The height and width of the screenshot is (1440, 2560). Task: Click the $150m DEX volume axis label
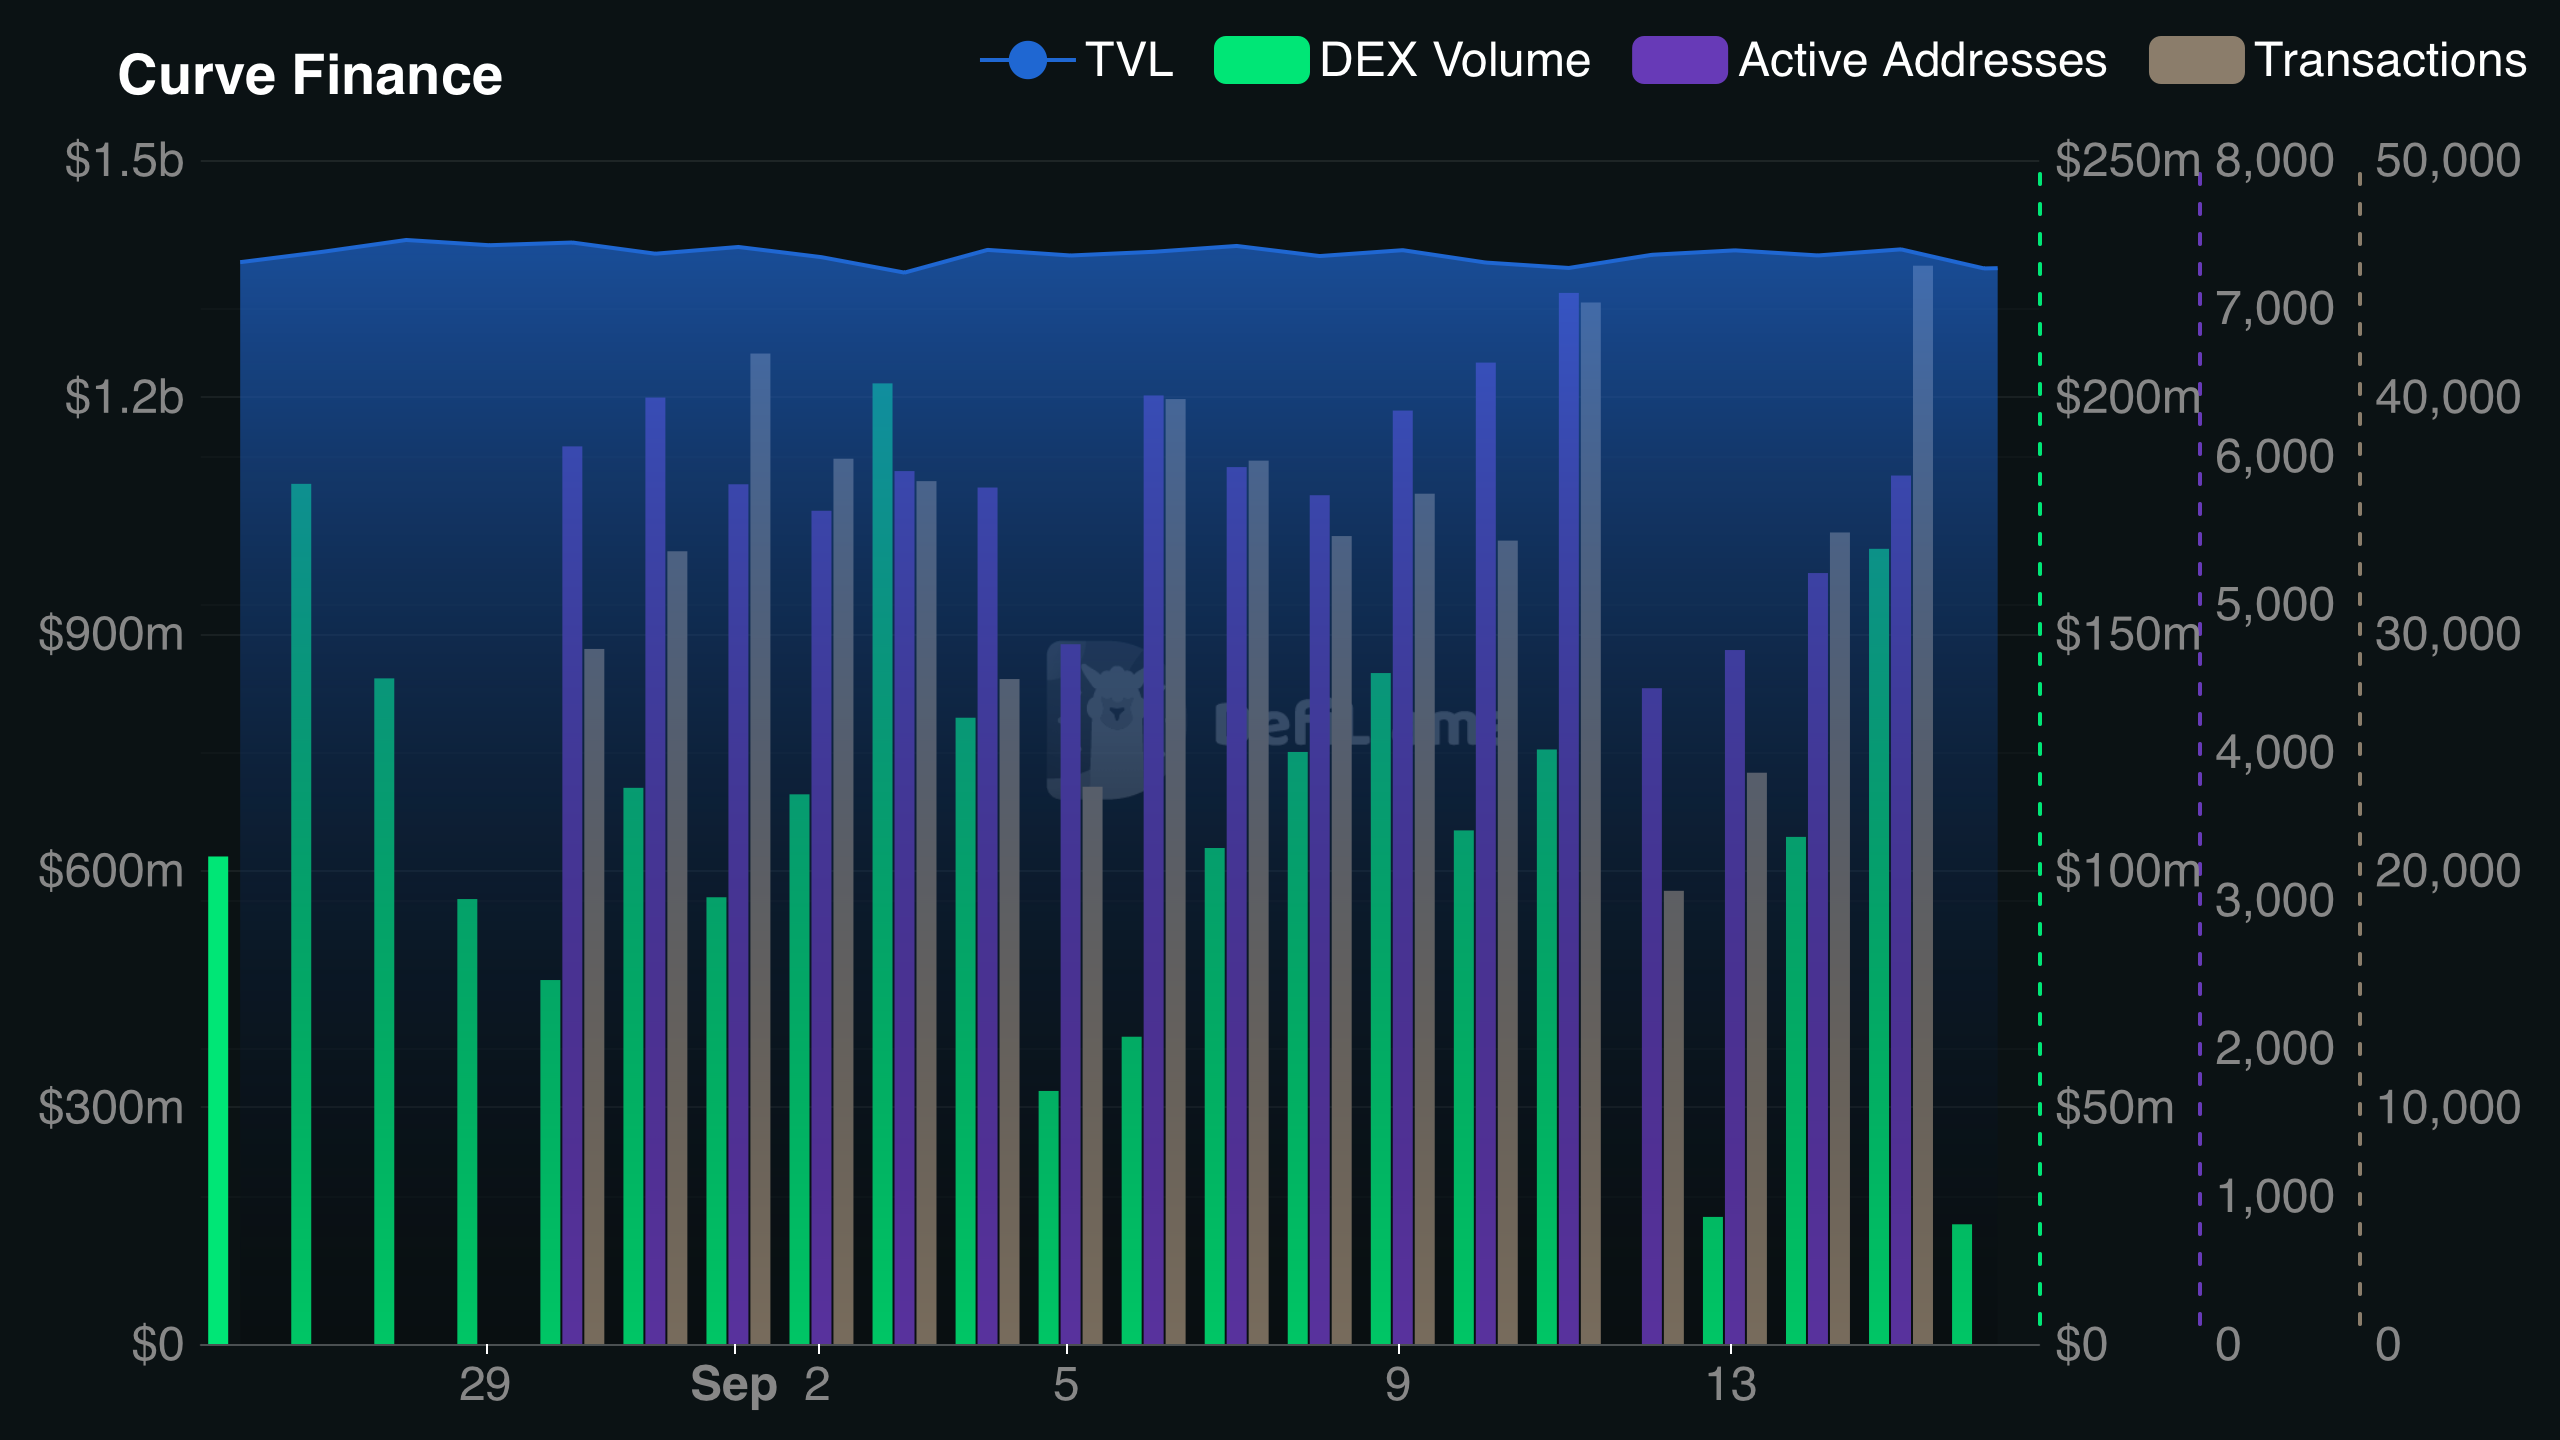[x=2128, y=634]
